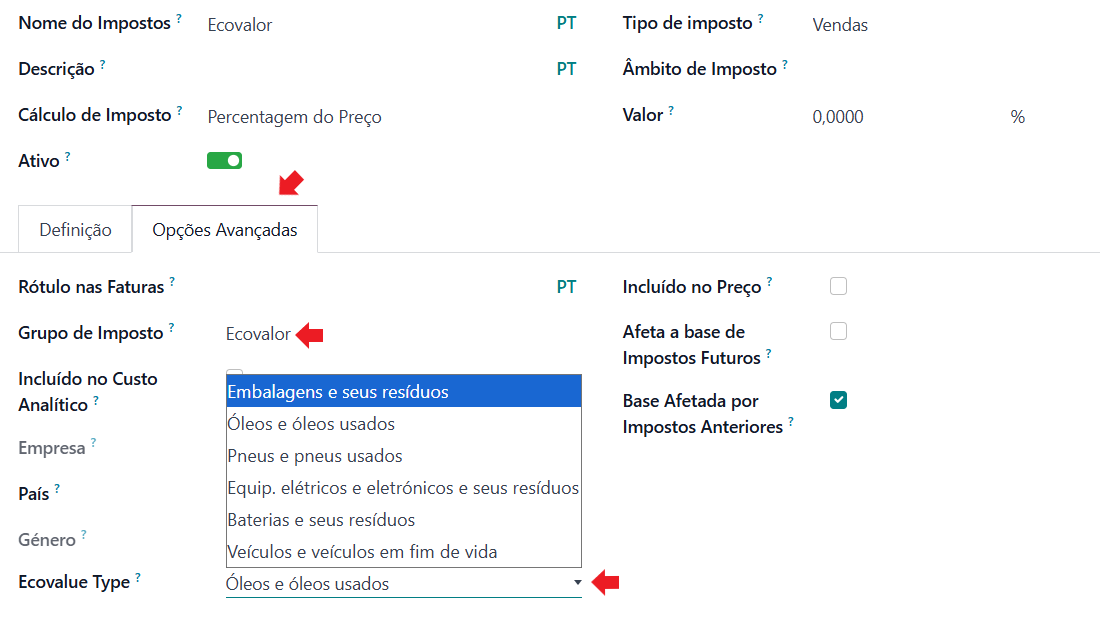Image resolution: width=1100 pixels, height=626 pixels.
Task: Uncheck Base Afetada por Impostos Anteriores
Action: (839, 401)
